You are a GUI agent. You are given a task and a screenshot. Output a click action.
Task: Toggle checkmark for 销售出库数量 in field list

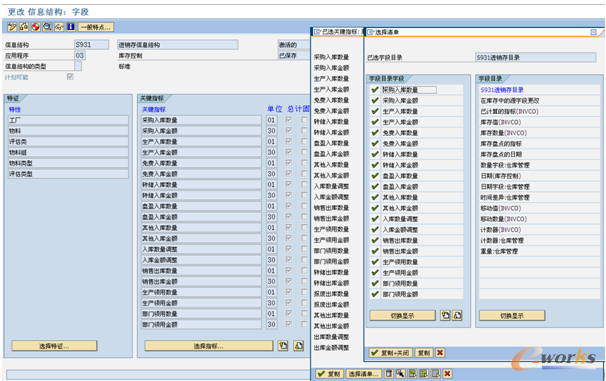(x=374, y=240)
